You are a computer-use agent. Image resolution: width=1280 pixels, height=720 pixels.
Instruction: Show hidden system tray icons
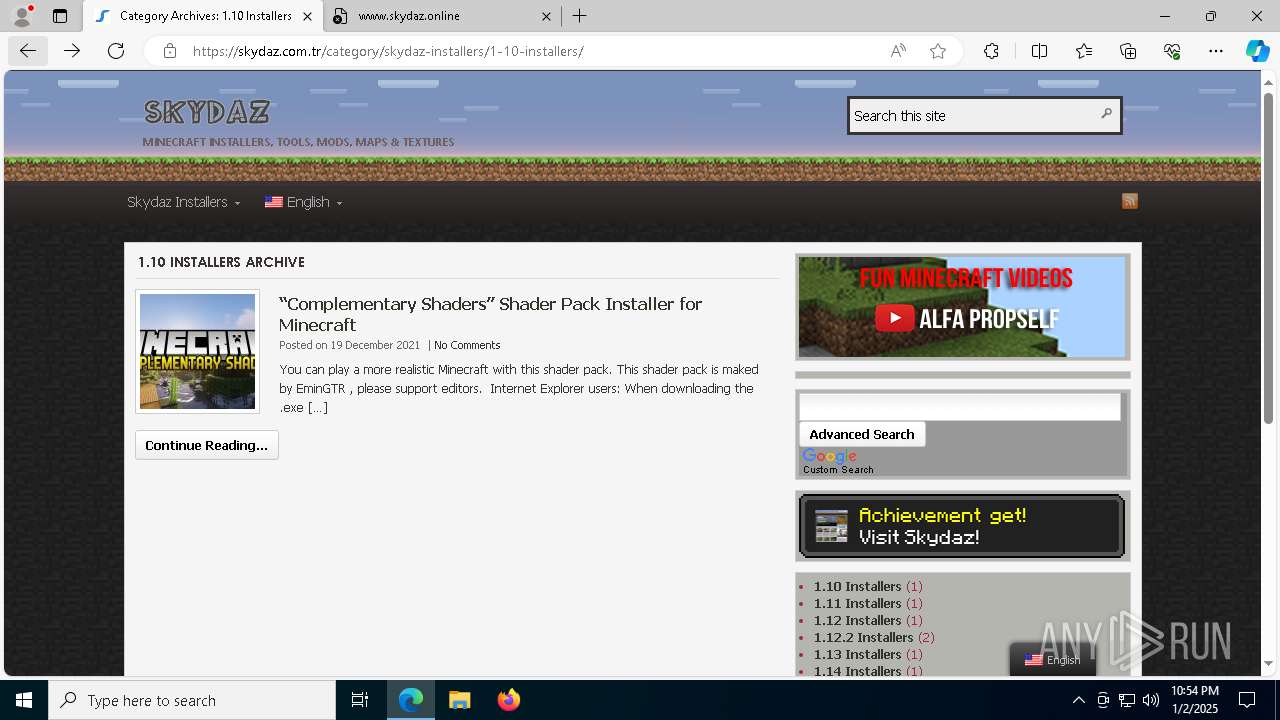[1078, 700]
